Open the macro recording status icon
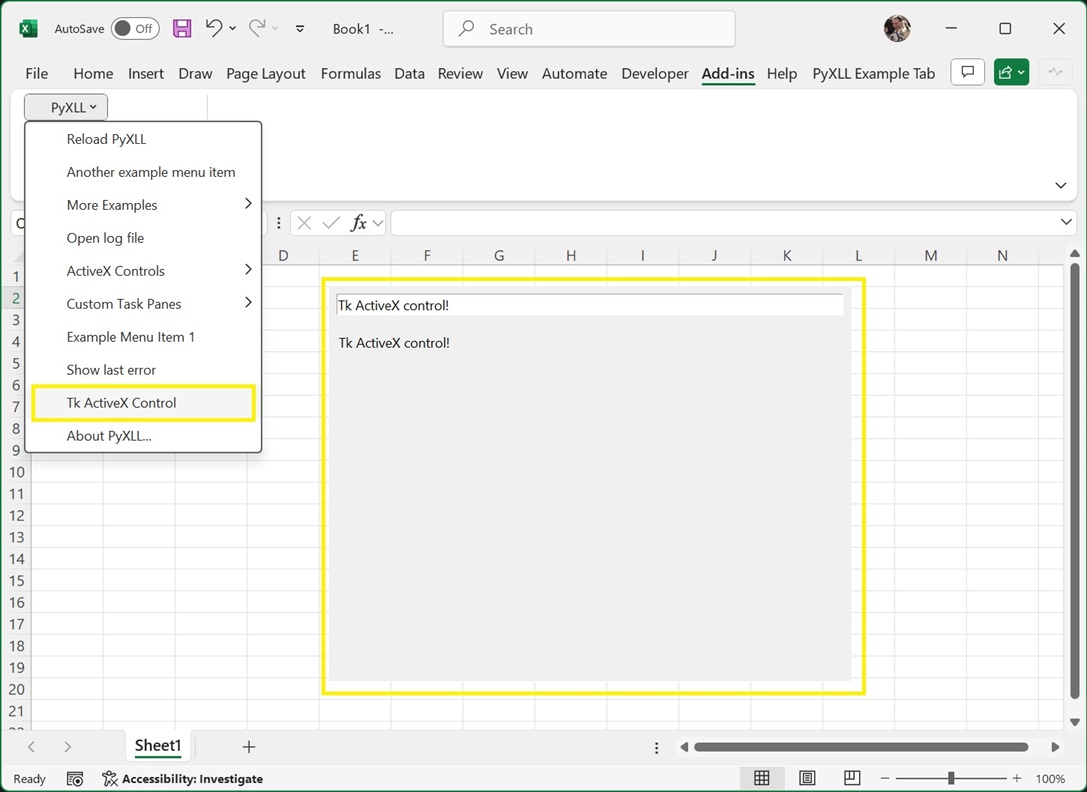This screenshot has height=792, width=1087. coord(75,779)
